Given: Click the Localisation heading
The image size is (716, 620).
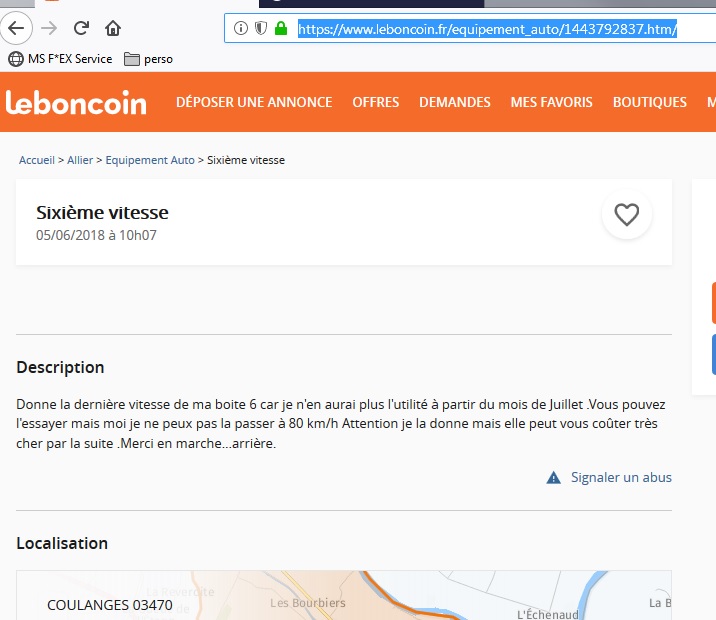Looking at the screenshot, I should click(x=62, y=543).
